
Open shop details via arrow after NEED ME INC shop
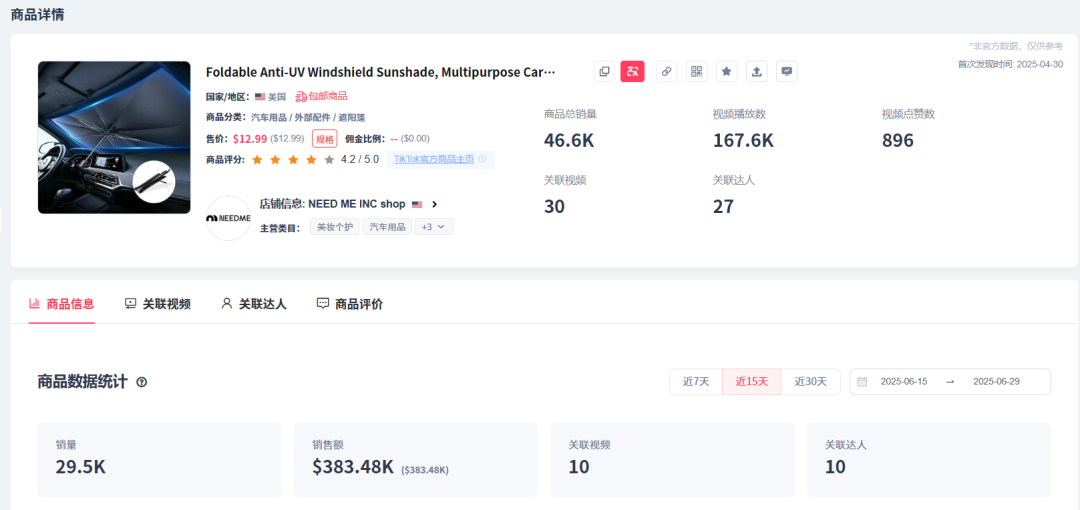click(x=434, y=204)
